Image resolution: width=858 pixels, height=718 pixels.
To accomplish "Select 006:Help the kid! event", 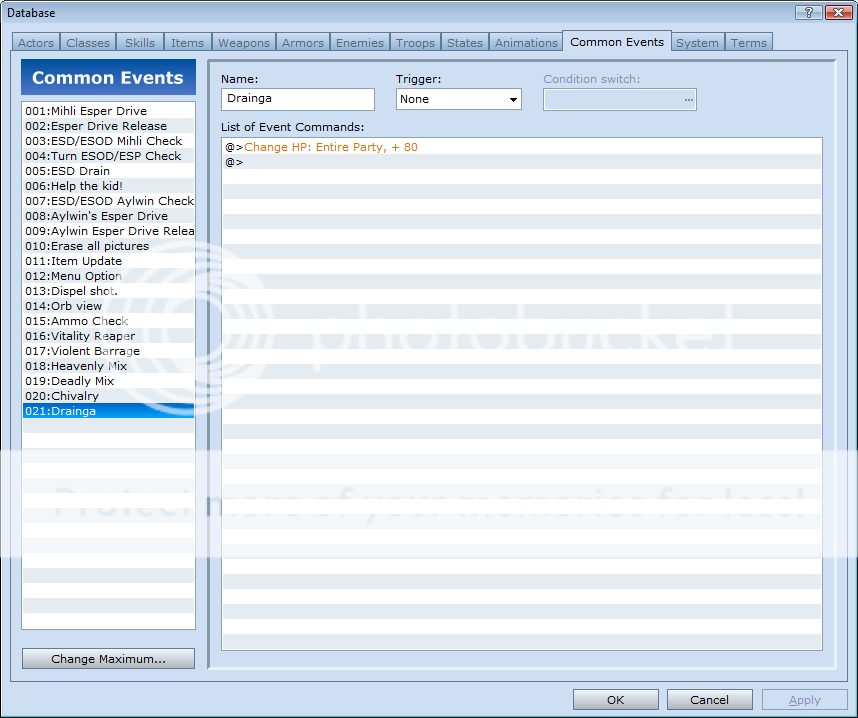I will pos(74,186).
